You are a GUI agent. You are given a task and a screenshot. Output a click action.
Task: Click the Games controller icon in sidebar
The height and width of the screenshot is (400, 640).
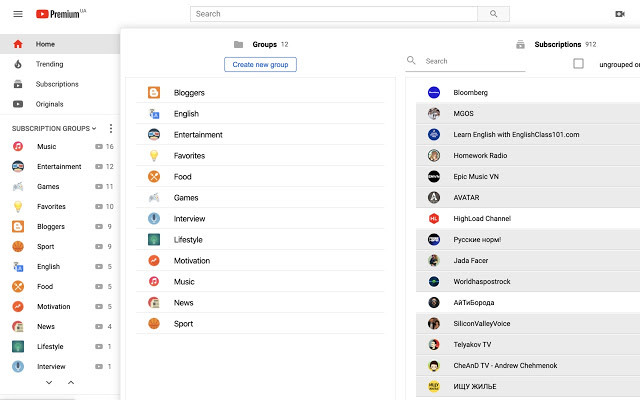[18, 187]
